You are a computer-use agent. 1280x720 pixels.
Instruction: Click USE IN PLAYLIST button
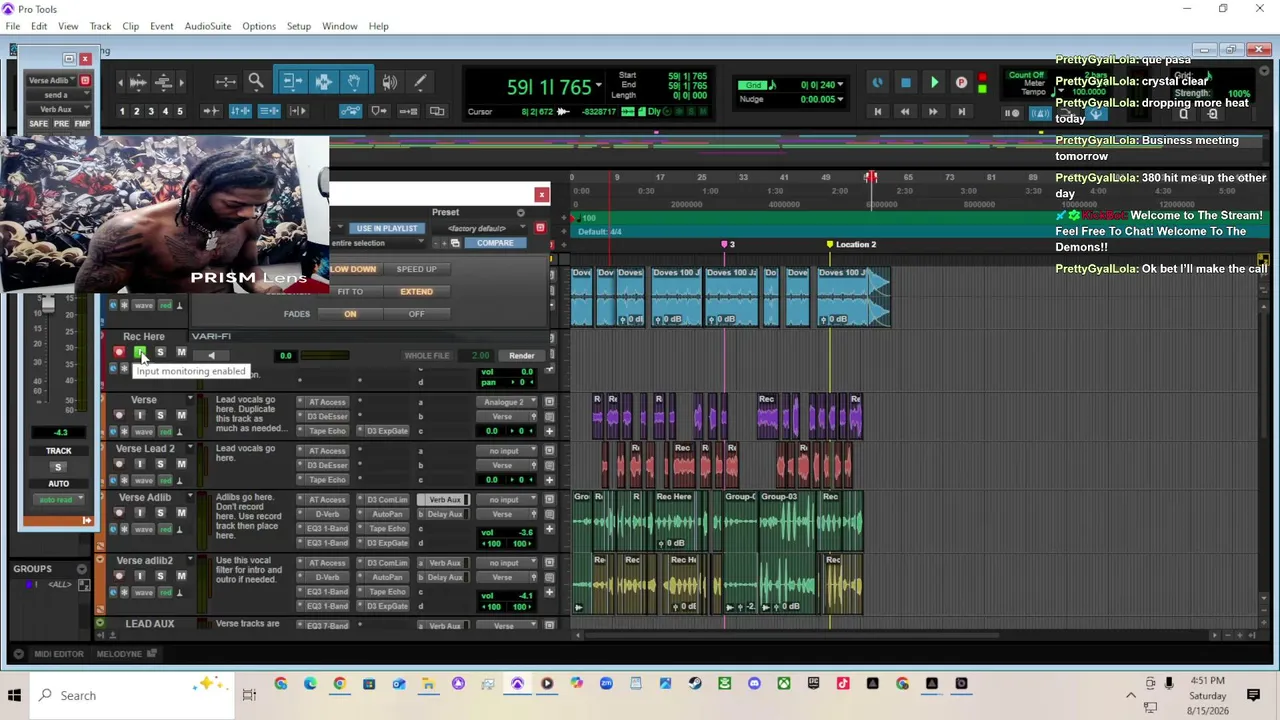[386, 228]
